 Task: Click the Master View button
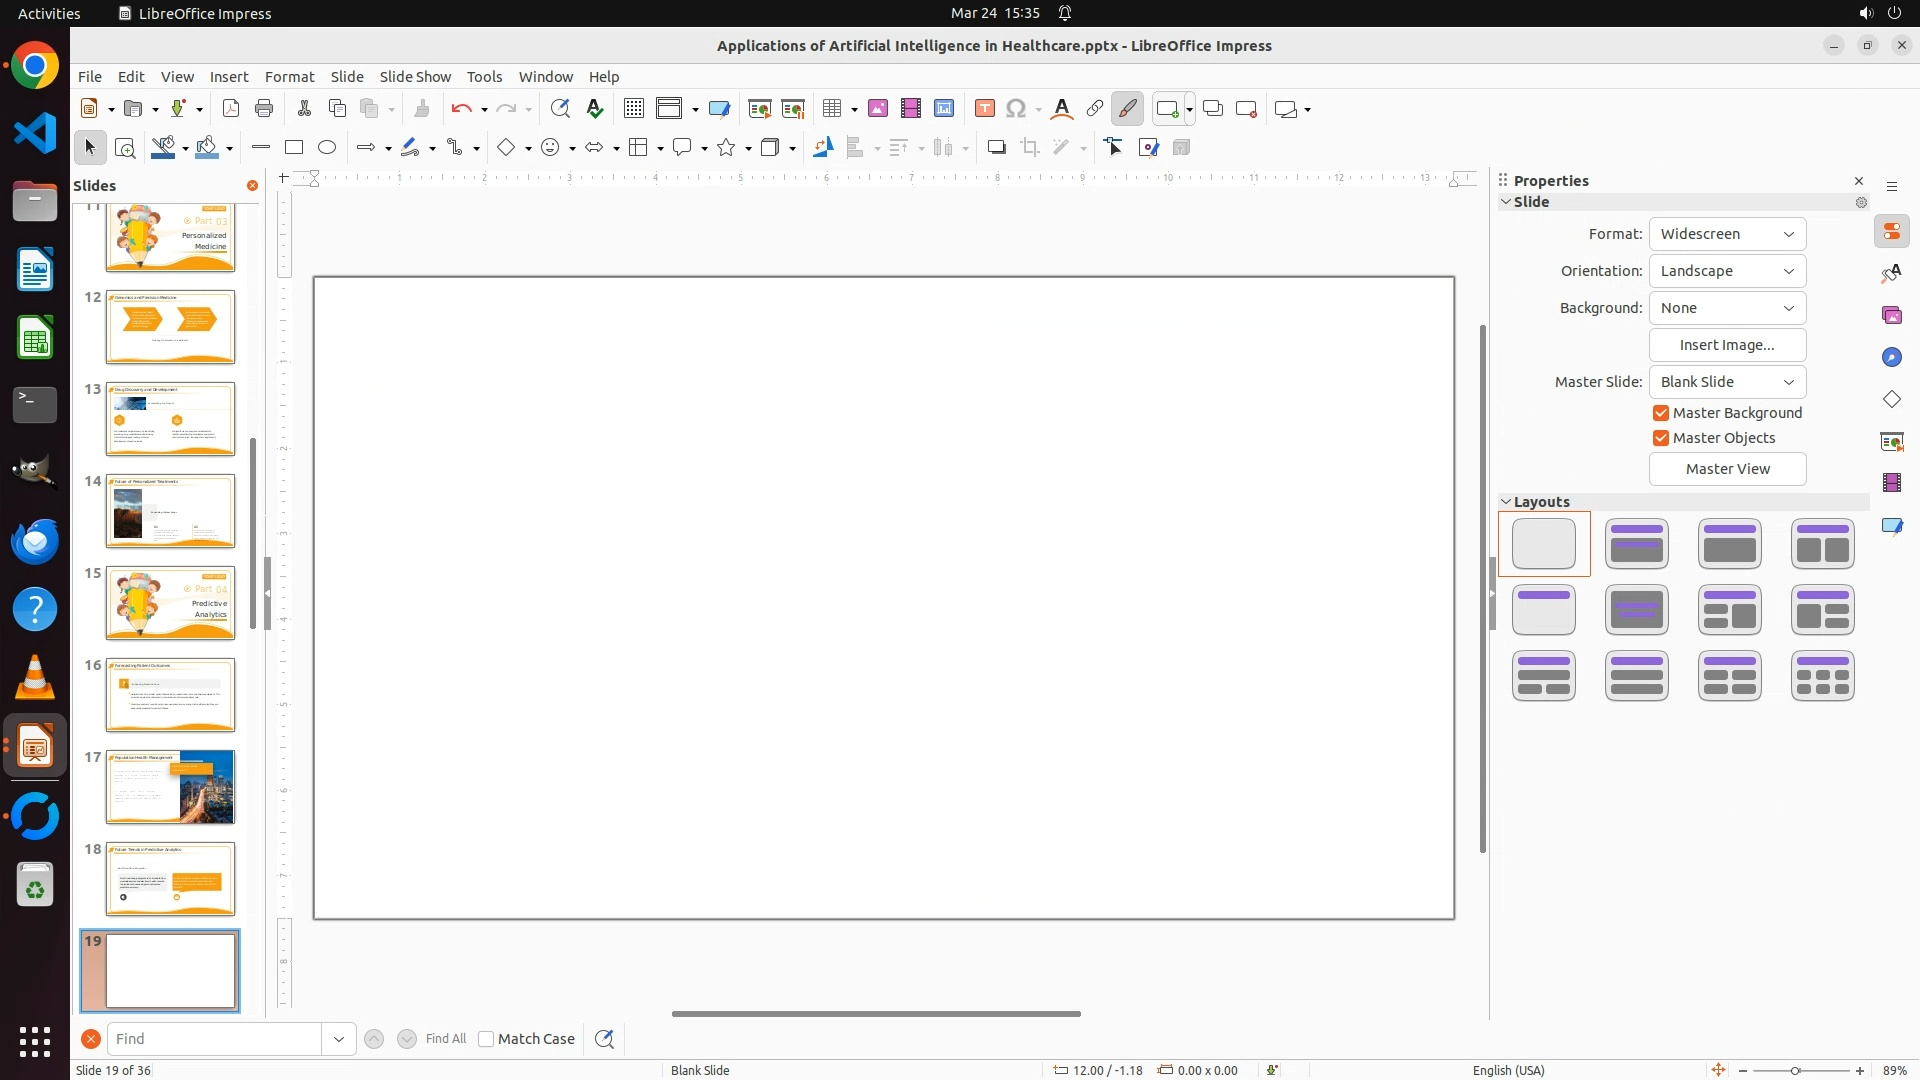pyautogui.click(x=1727, y=469)
